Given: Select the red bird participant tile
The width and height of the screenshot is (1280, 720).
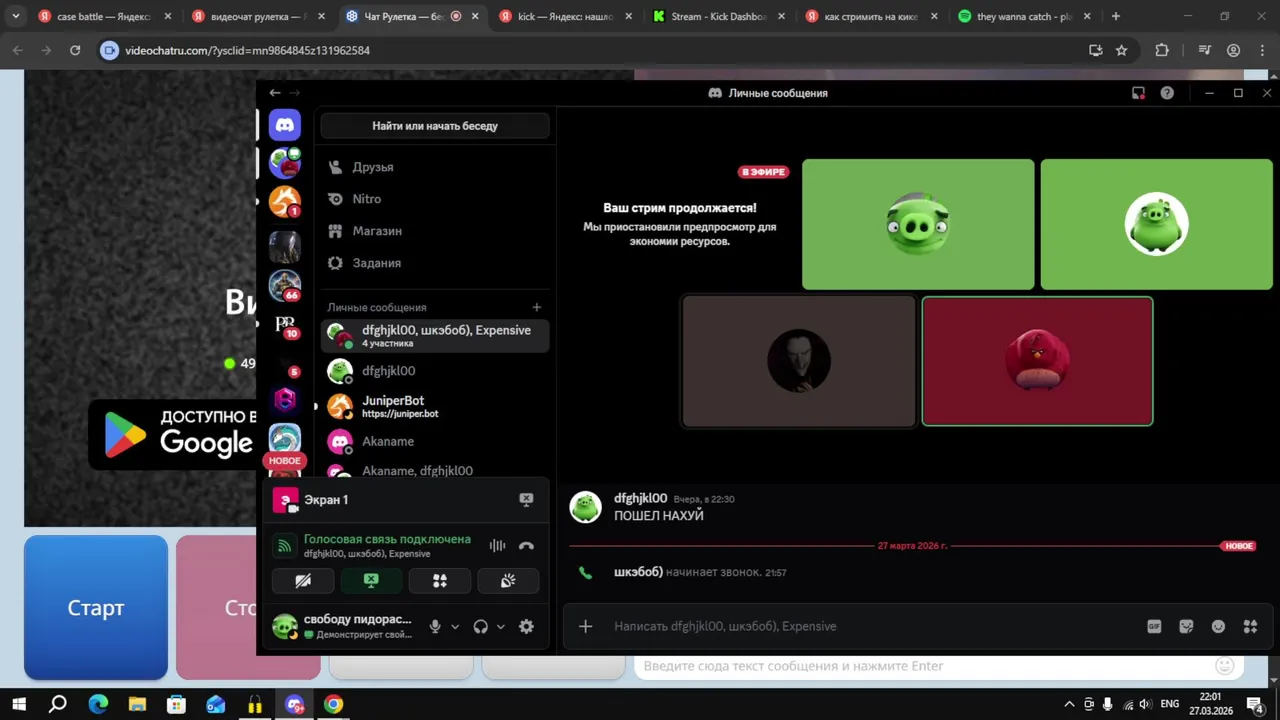Looking at the screenshot, I should (x=1037, y=361).
